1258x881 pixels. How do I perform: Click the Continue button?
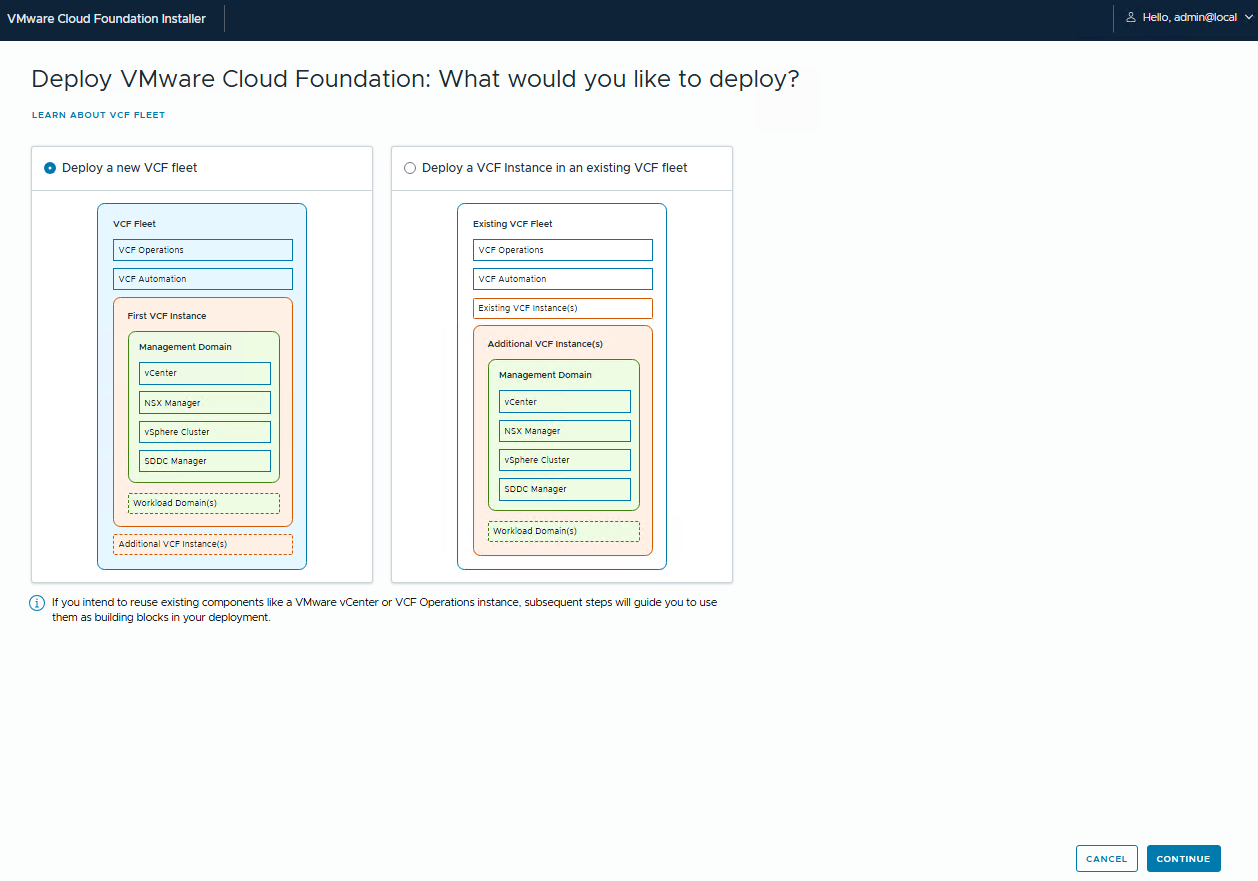pyautogui.click(x=1183, y=859)
